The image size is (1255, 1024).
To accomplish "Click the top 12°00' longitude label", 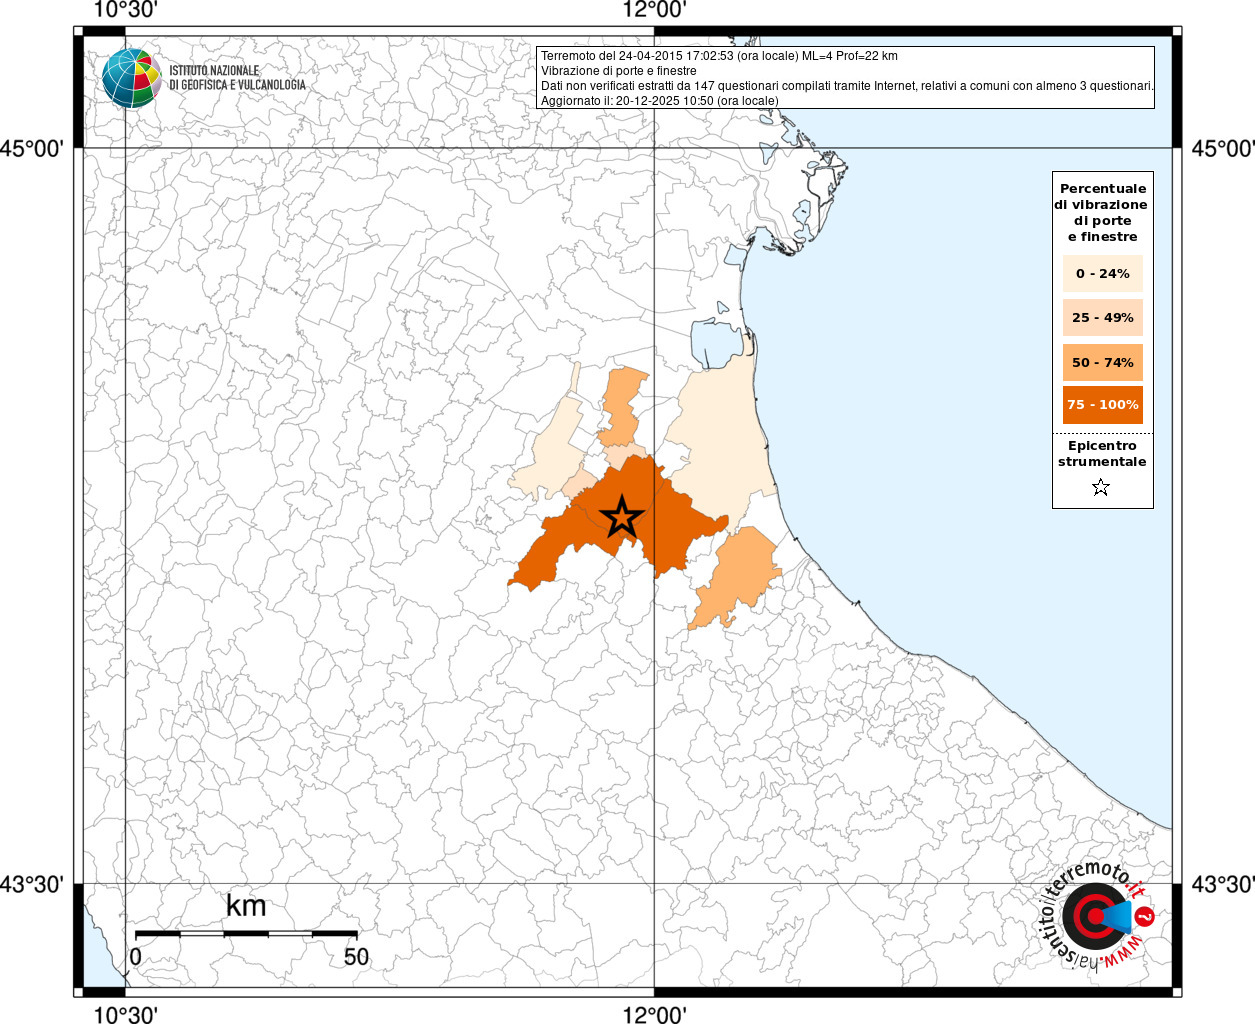I will pos(654,10).
